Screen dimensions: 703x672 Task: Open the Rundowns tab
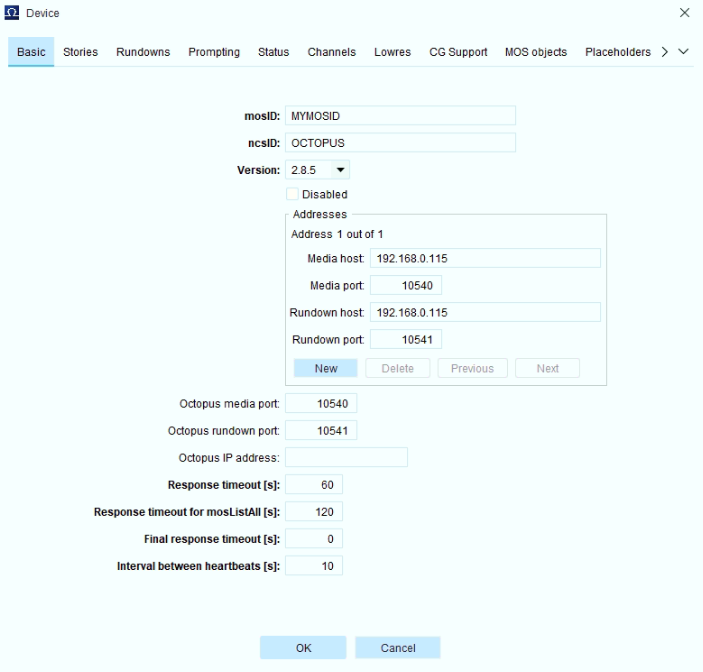tap(143, 52)
